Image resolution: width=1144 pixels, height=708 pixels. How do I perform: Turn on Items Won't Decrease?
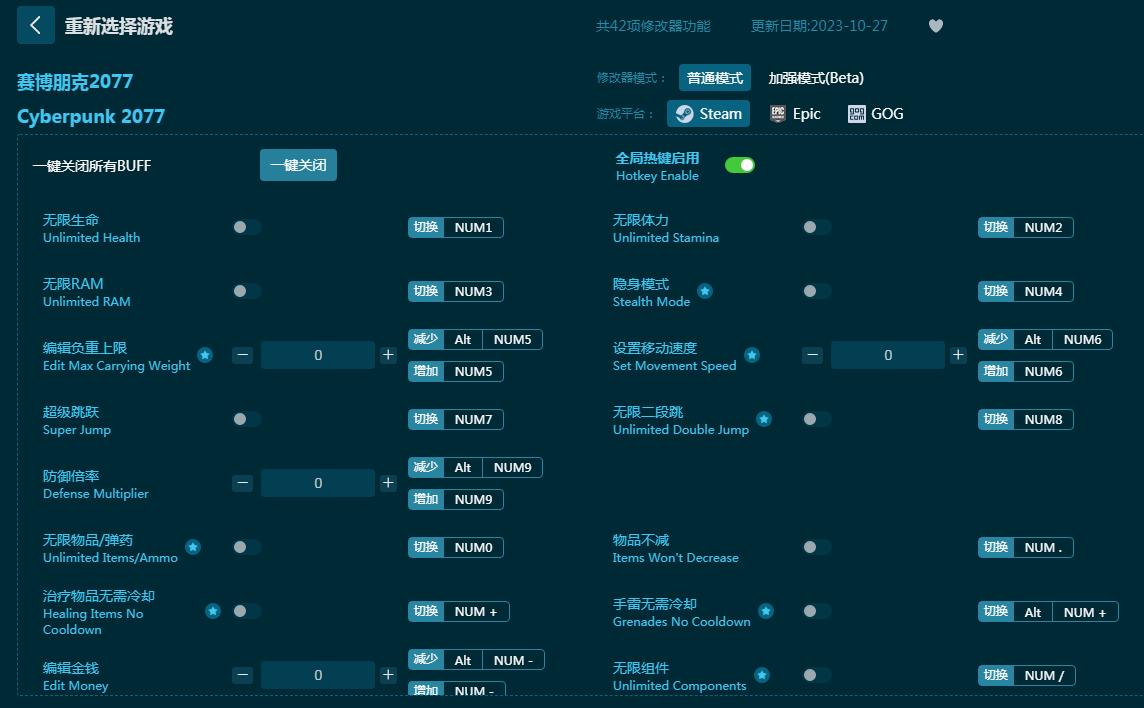pos(816,547)
